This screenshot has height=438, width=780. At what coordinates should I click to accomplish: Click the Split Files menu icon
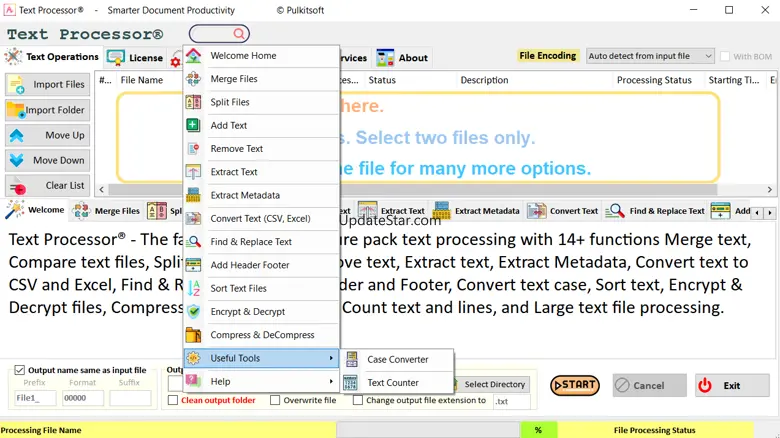pyautogui.click(x=194, y=102)
